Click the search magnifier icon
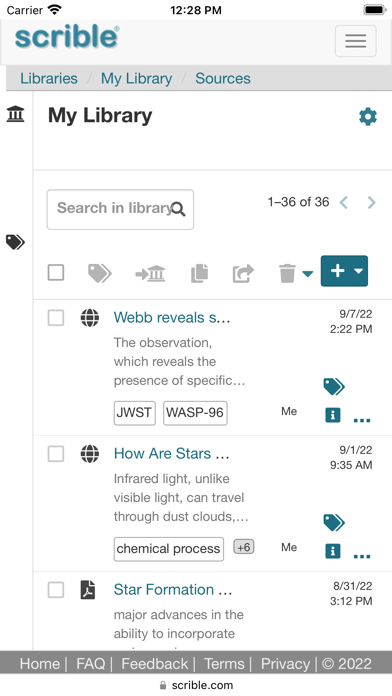The image size is (392, 696). [178, 209]
